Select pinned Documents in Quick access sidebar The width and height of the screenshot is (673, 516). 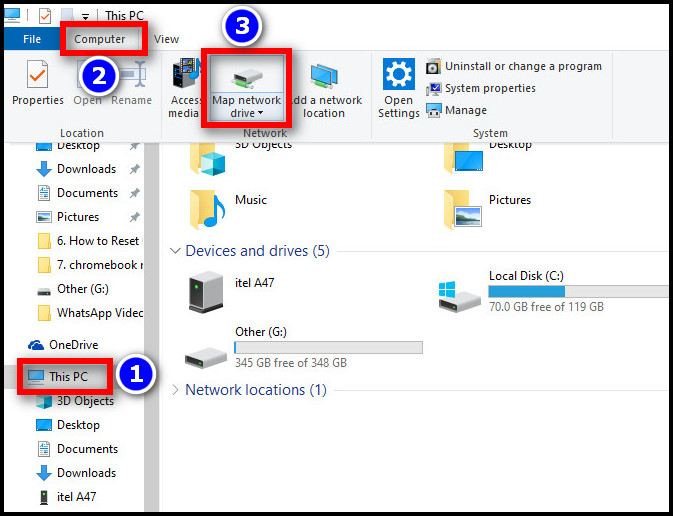[x=78, y=193]
